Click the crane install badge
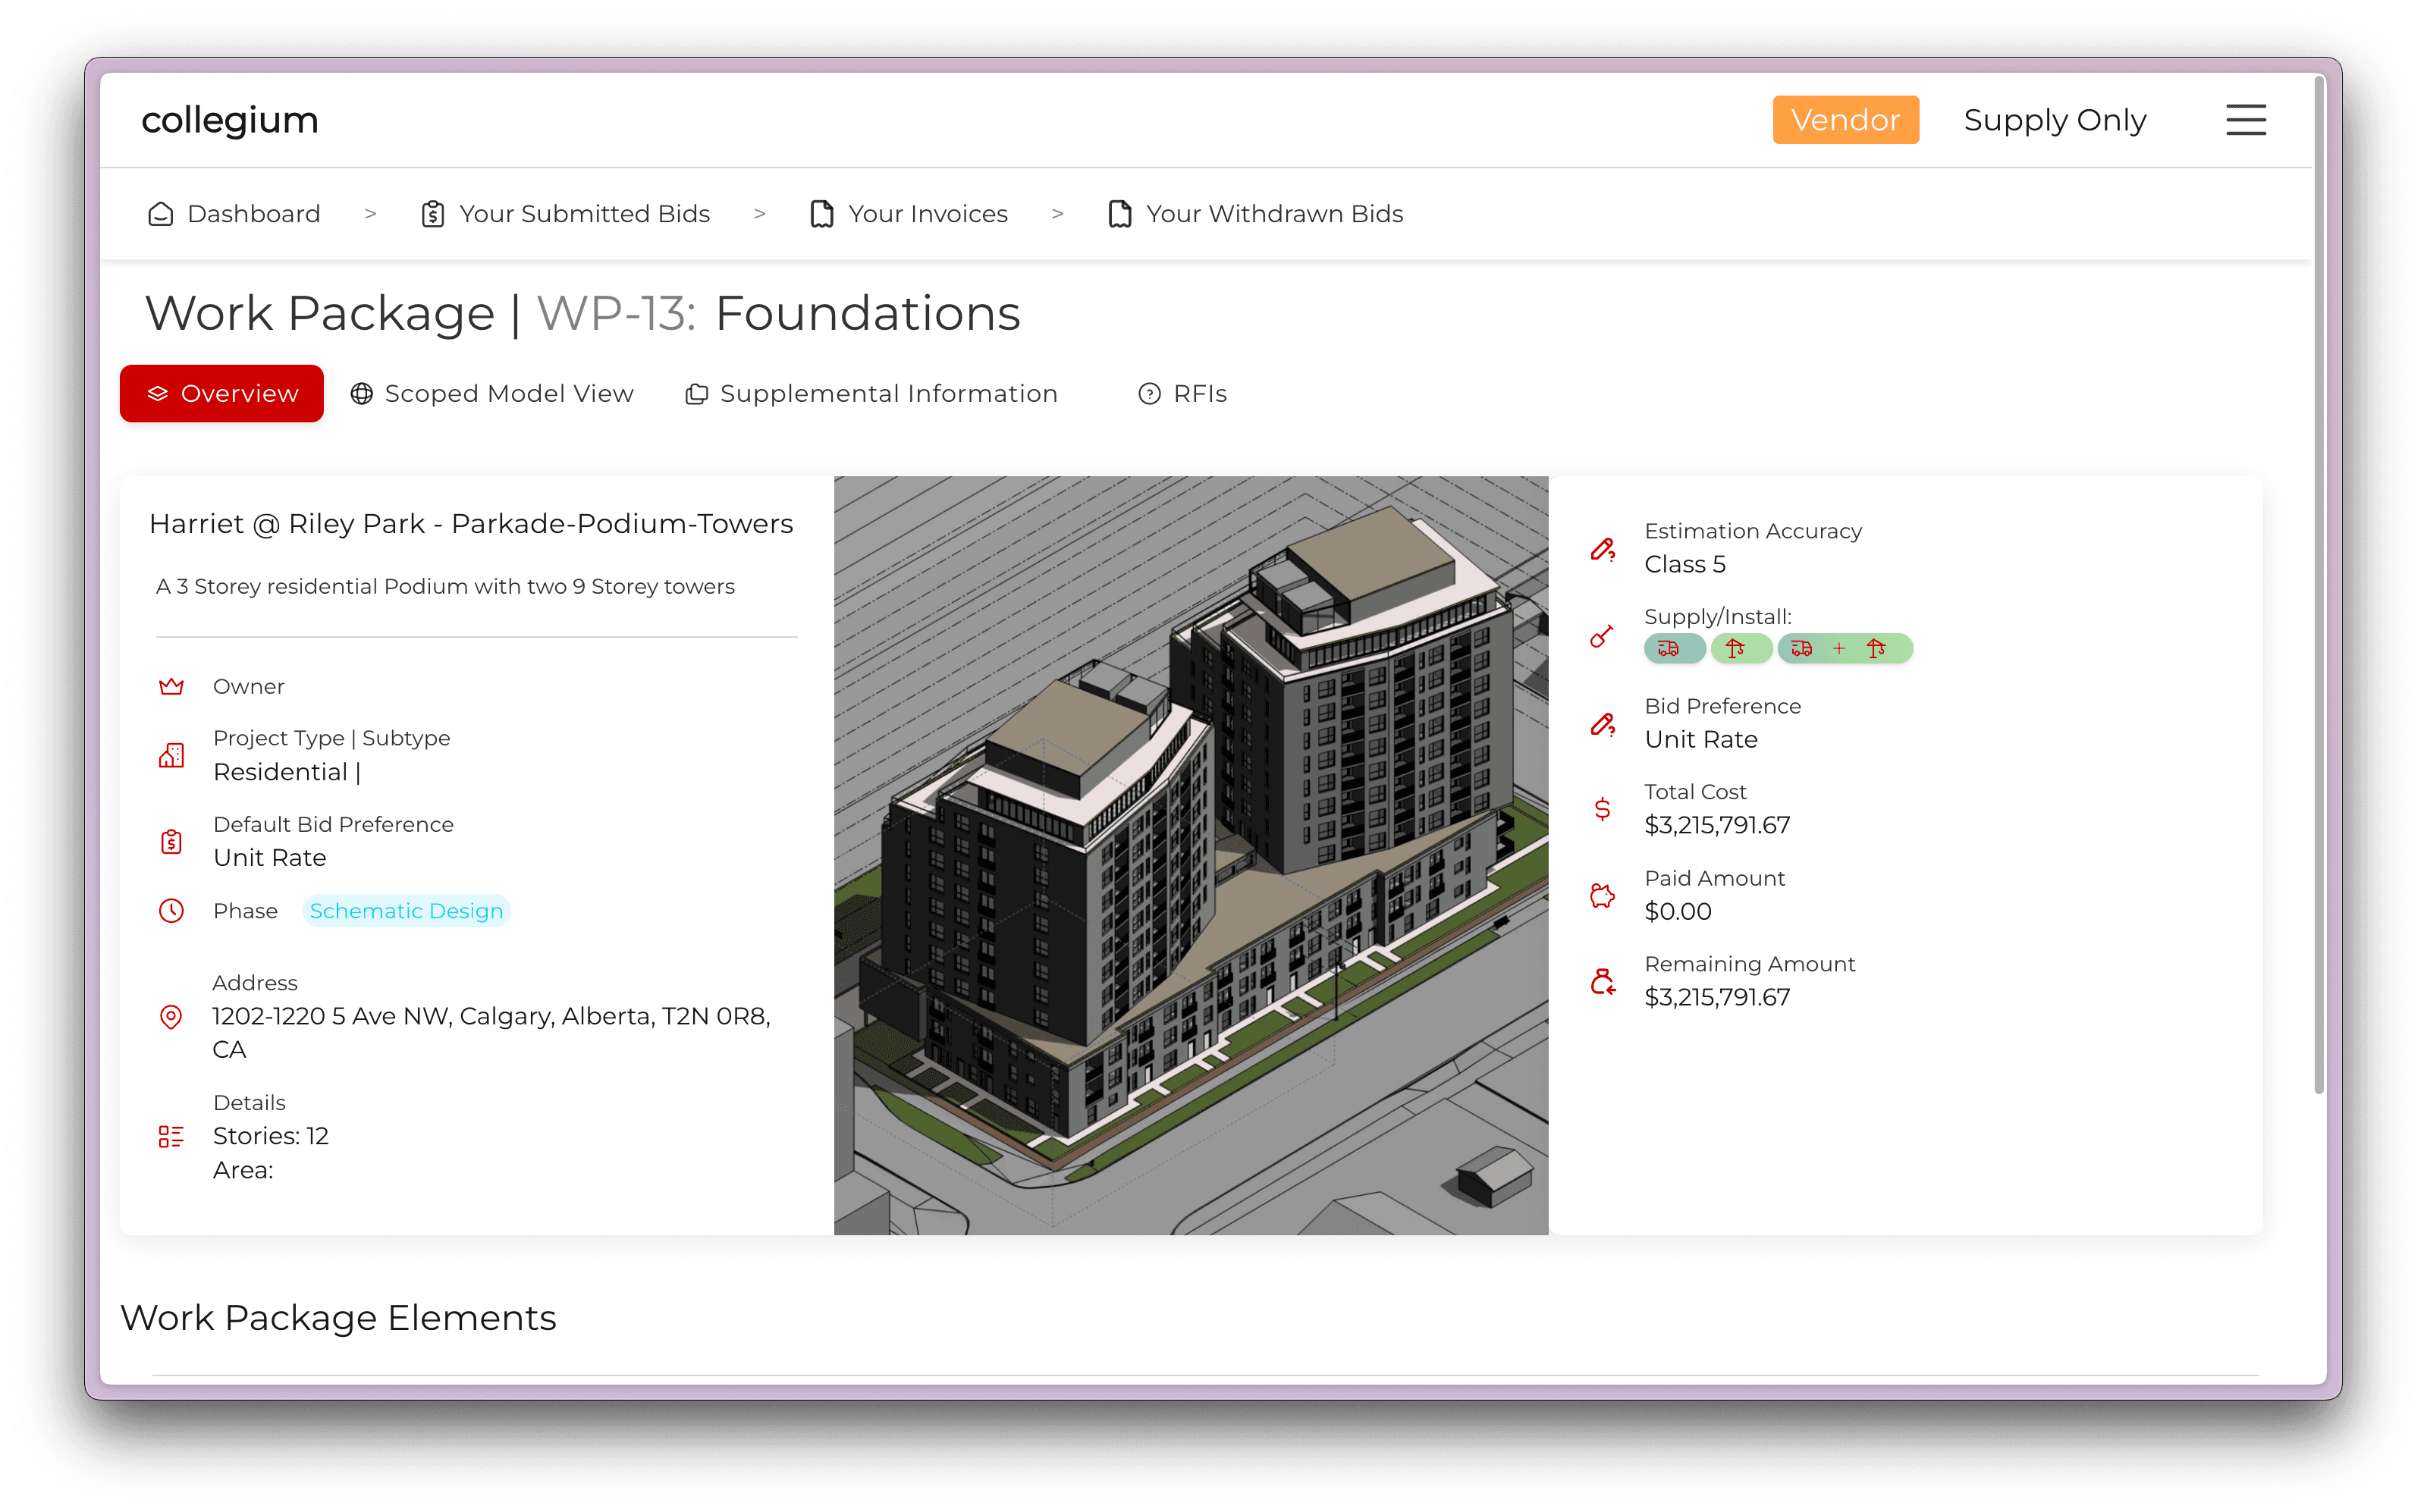The width and height of the screenshot is (2427, 1512). (1742, 648)
